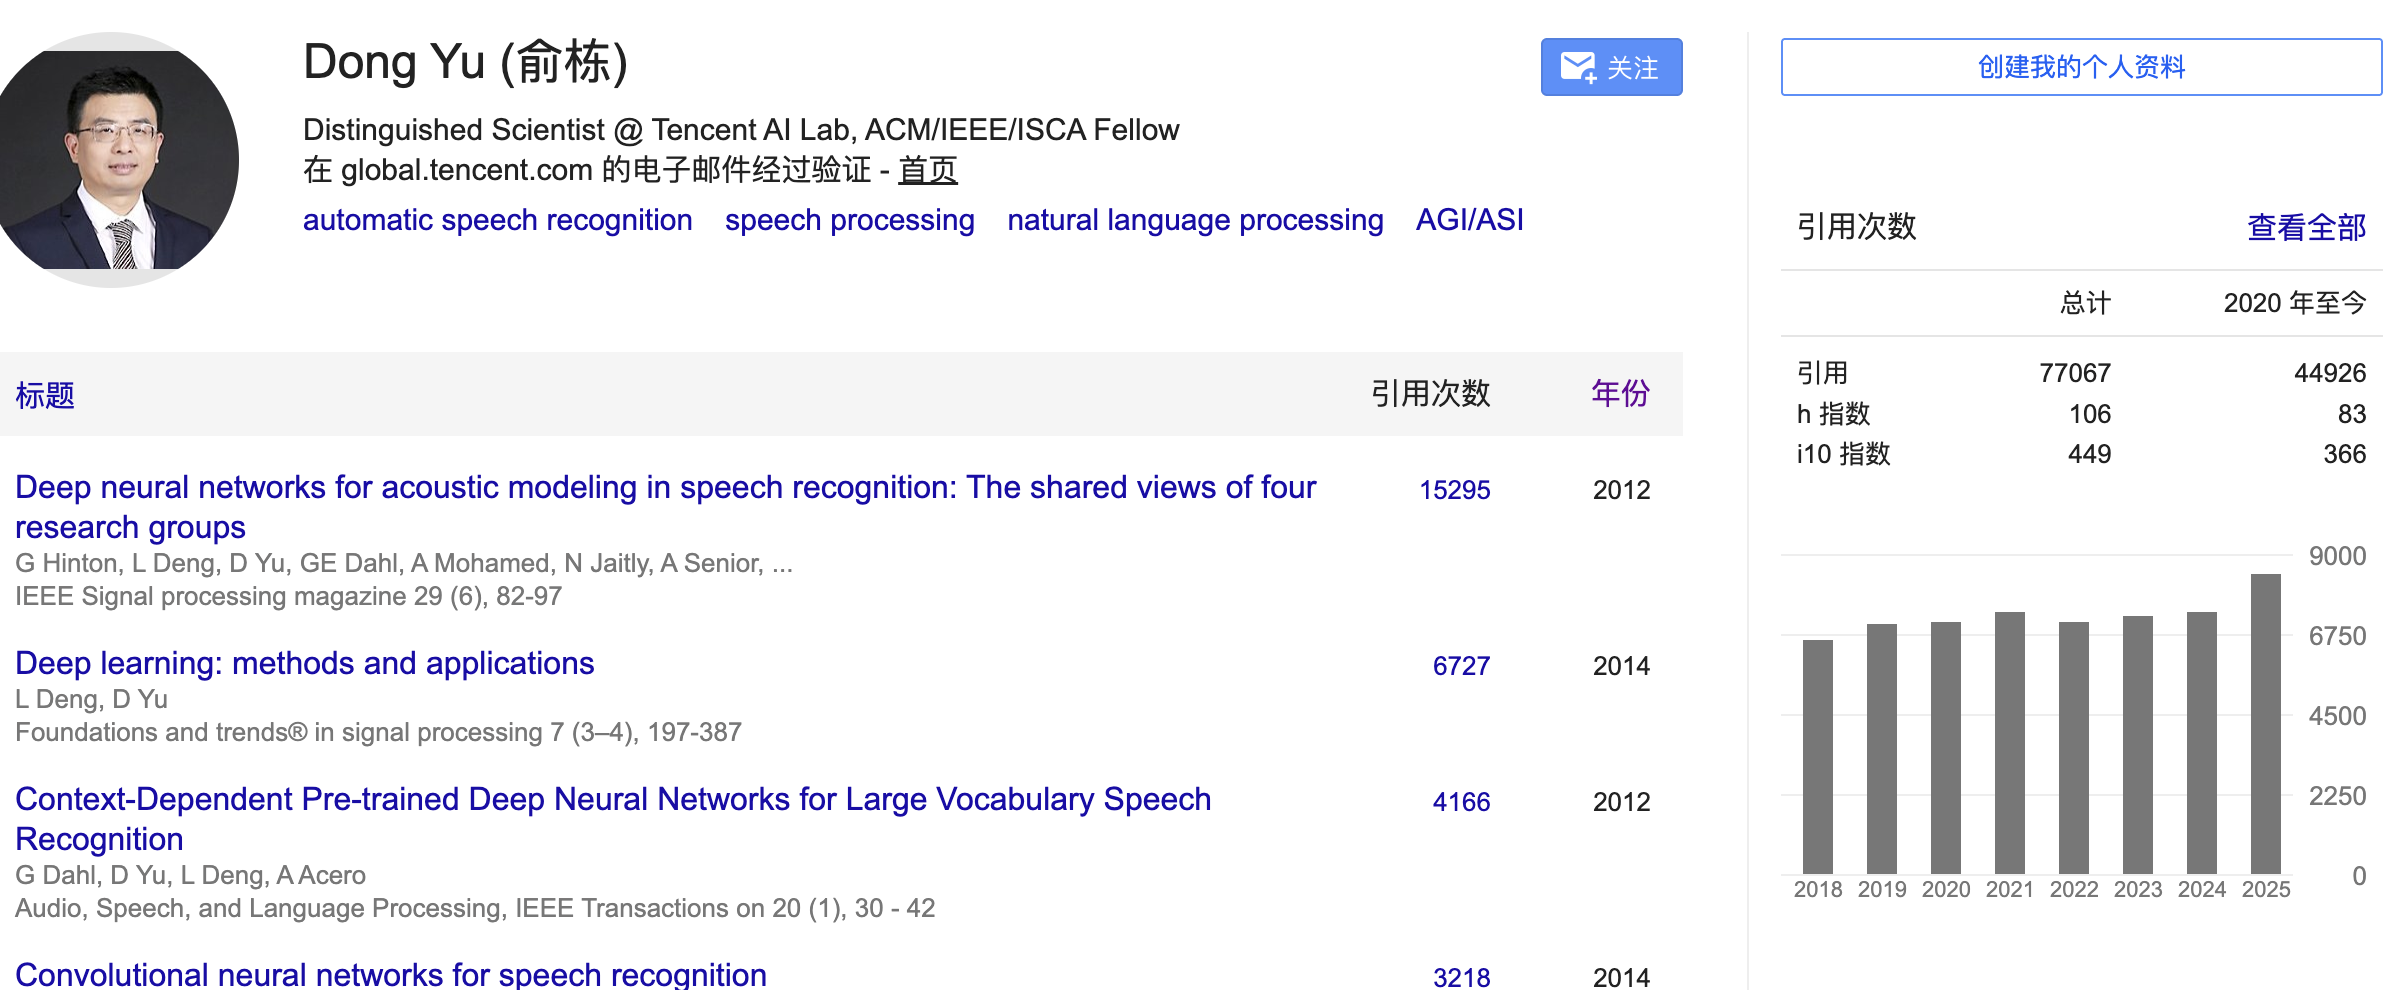Open the automatic speech recognition topic link
This screenshot has width=2400, height=990.
click(497, 220)
